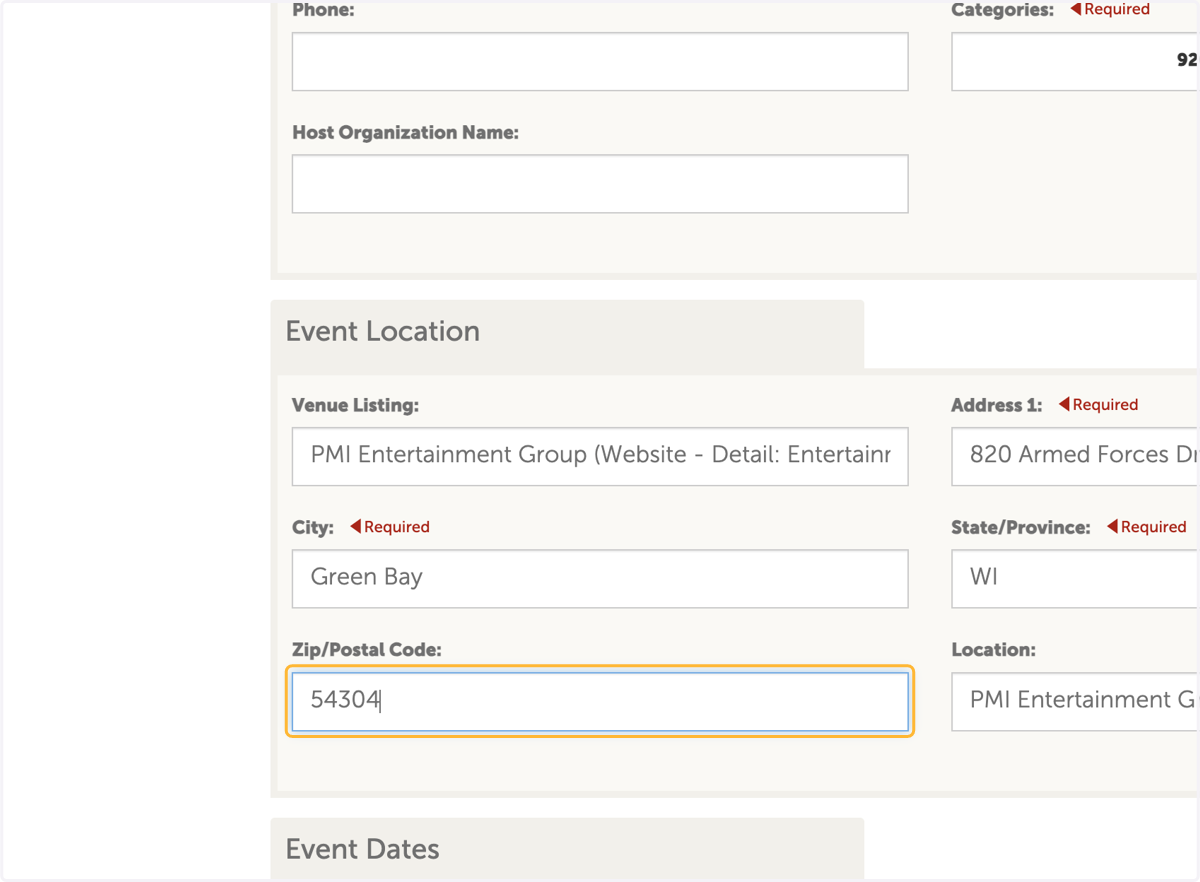
Task: Click the Required marker next to Address 1
Action: (1098, 405)
